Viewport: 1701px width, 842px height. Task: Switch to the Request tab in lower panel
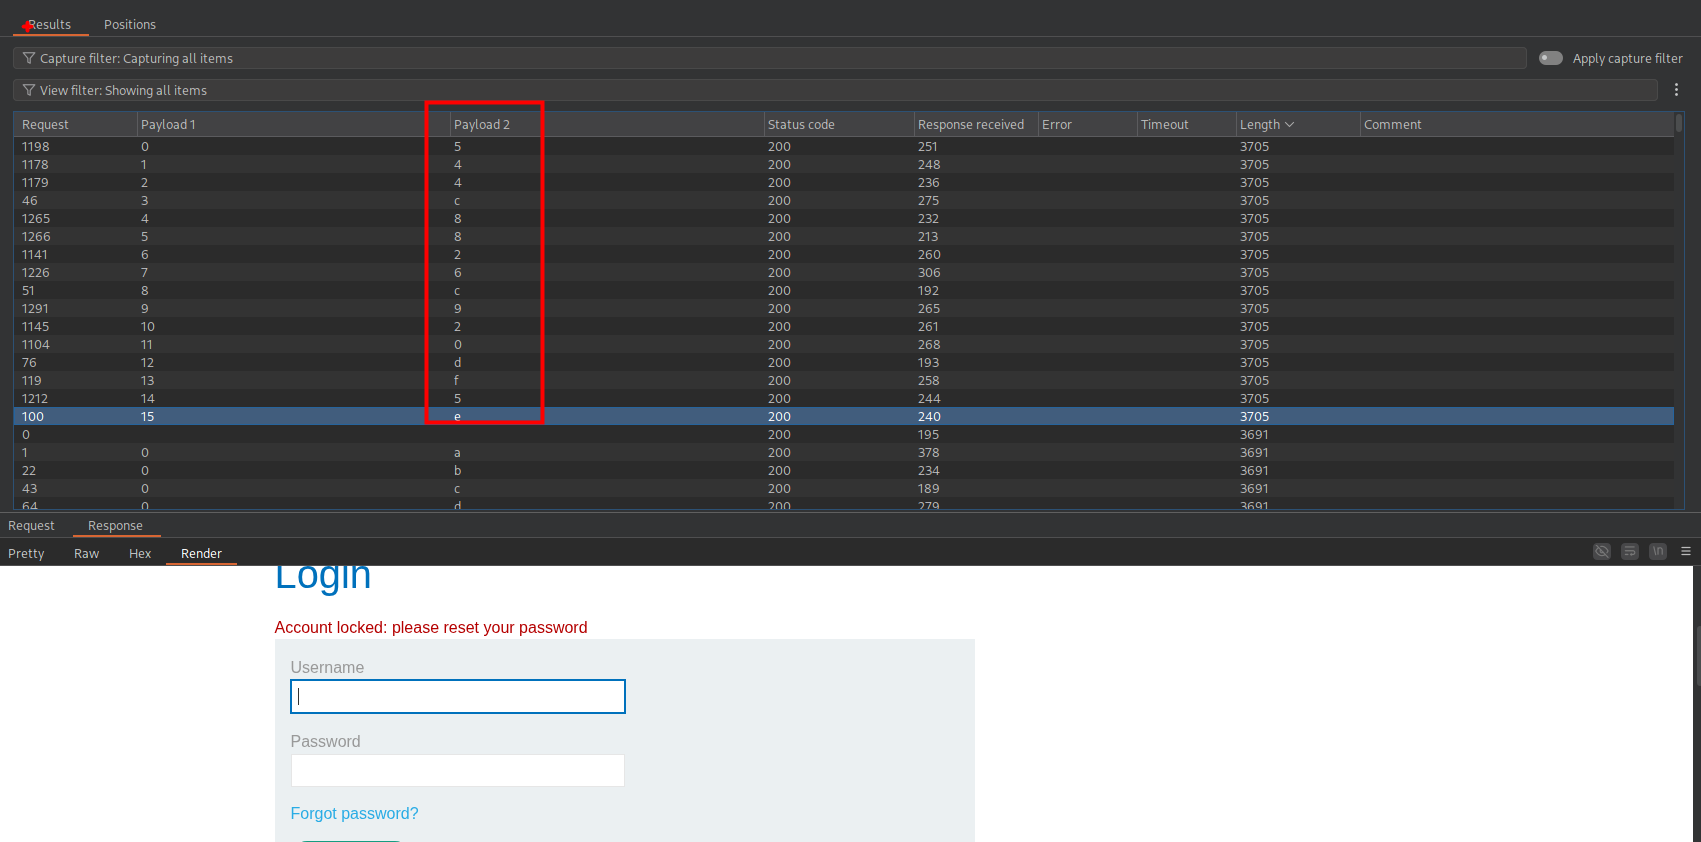pos(31,526)
